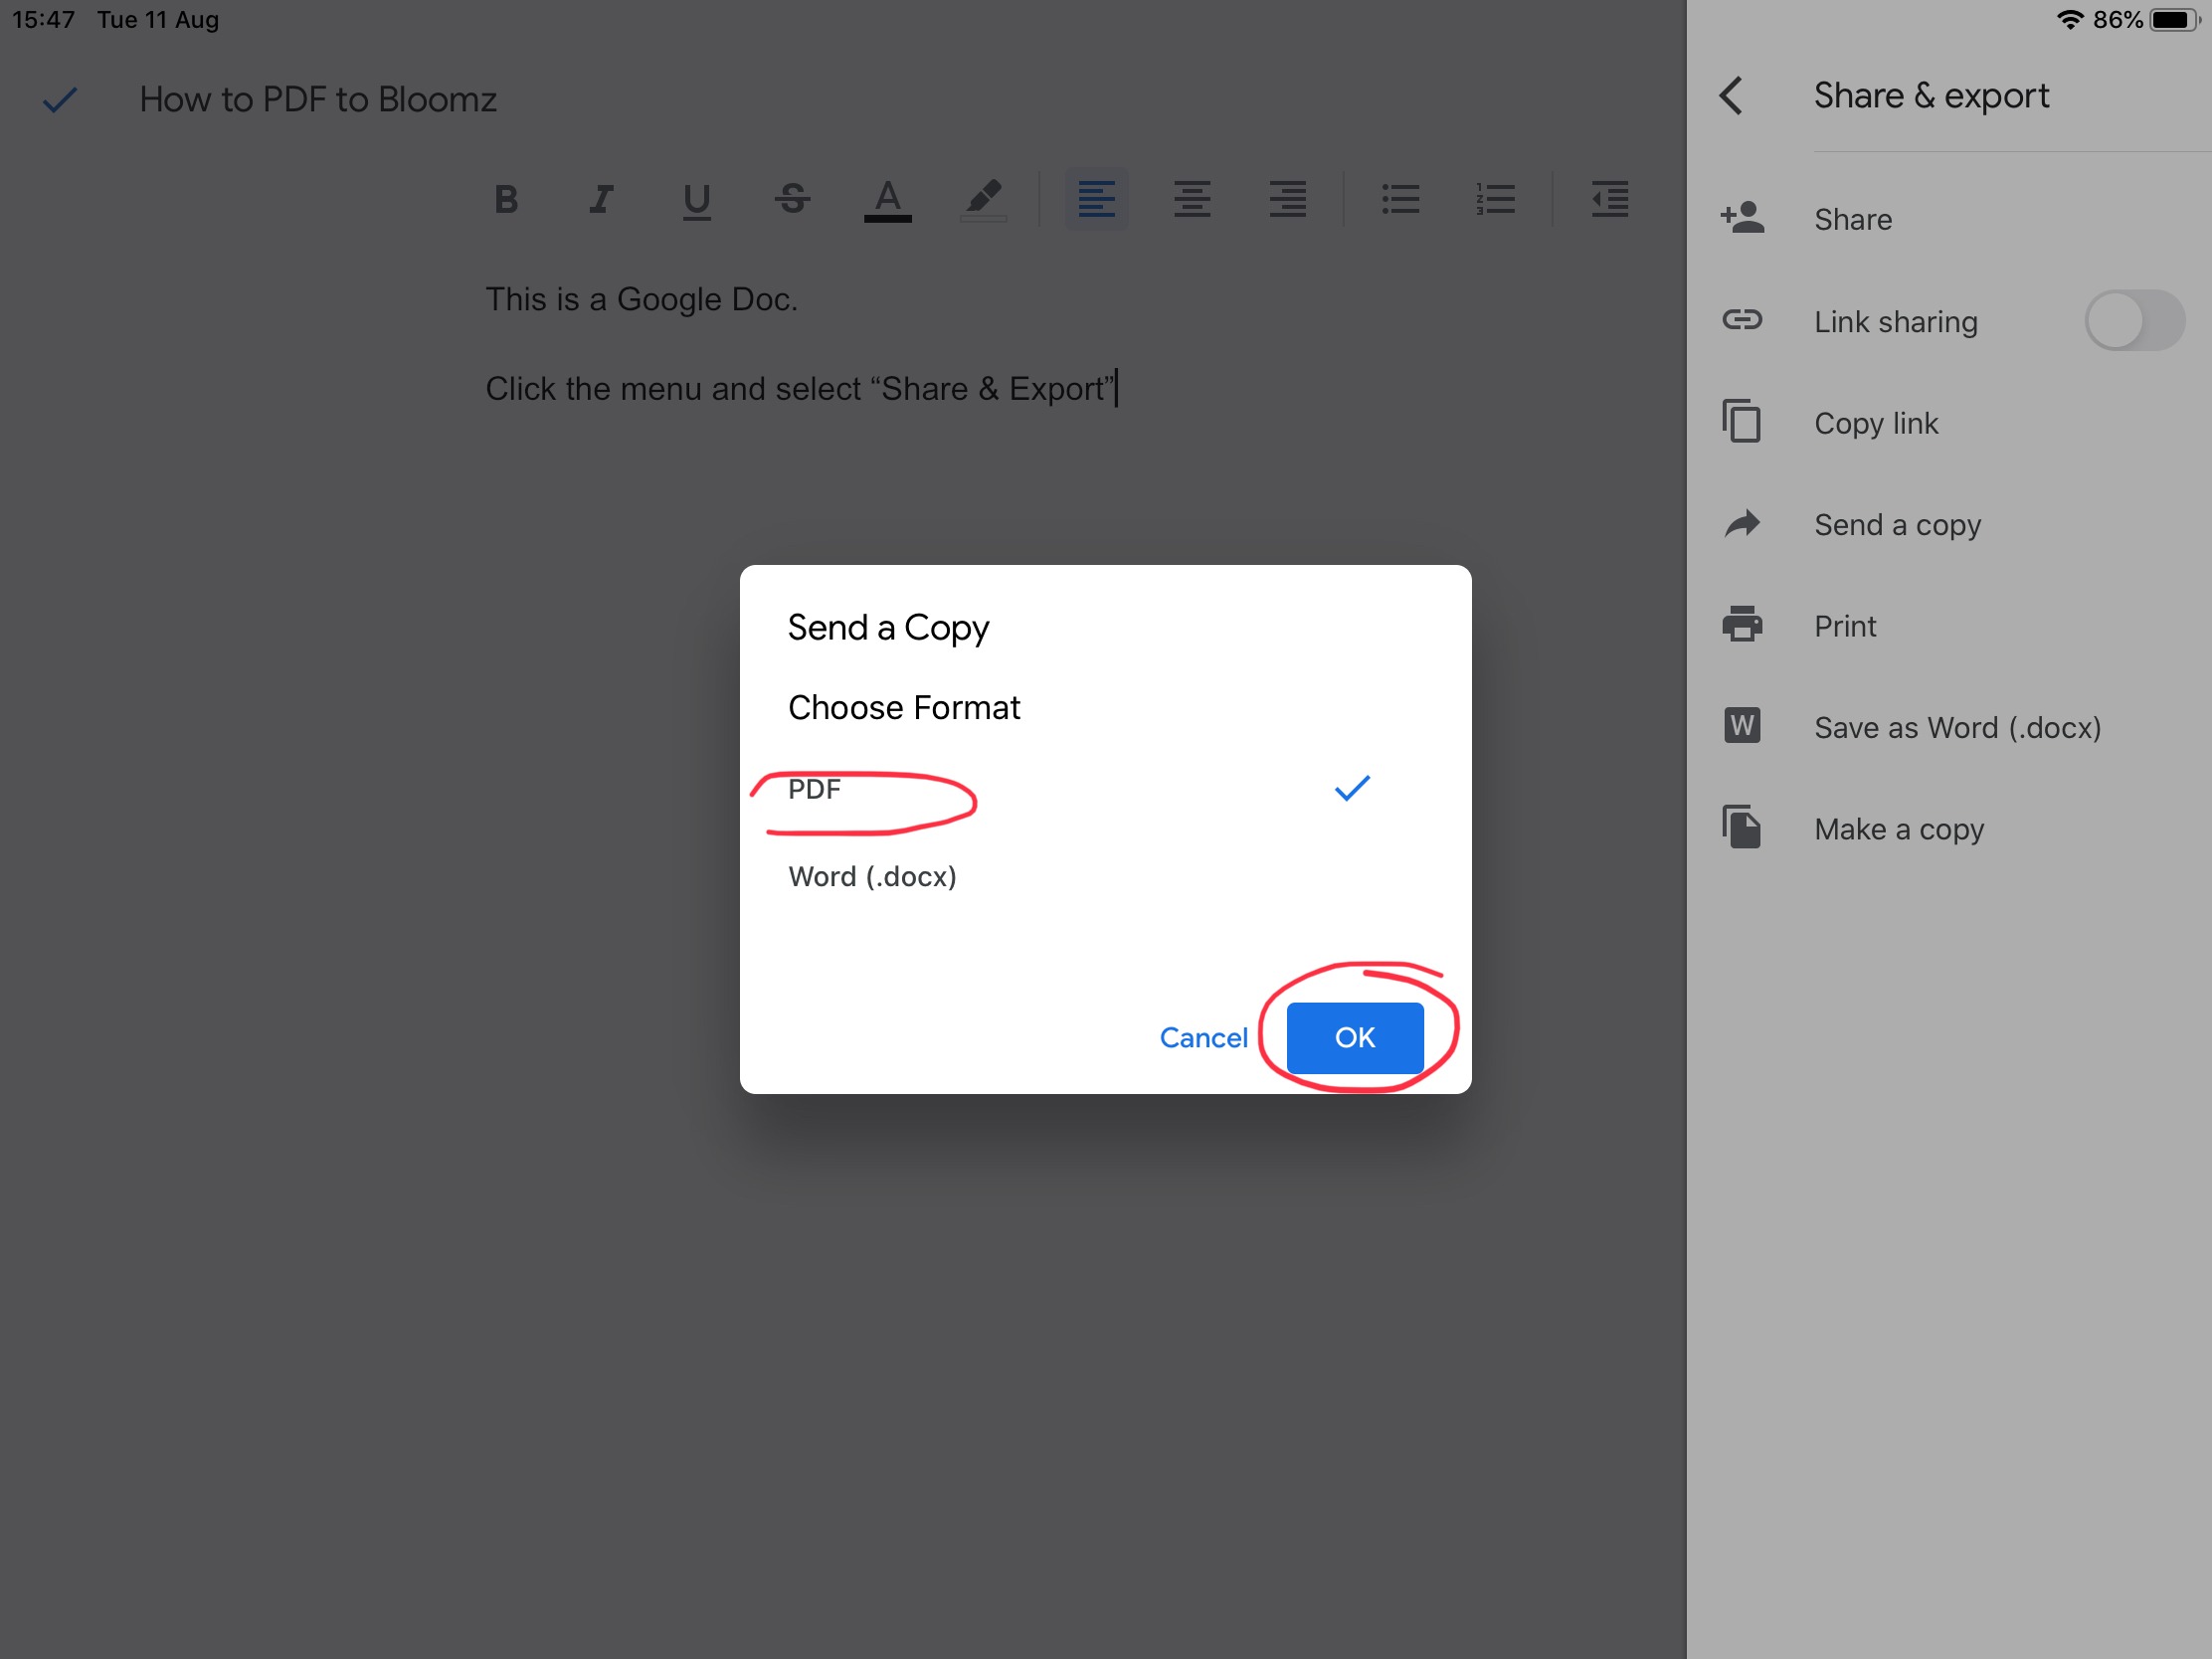The width and height of the screenshot is (2212, 1659).
Task: Enable the Link sharing switch
Action: [2133, 321]
